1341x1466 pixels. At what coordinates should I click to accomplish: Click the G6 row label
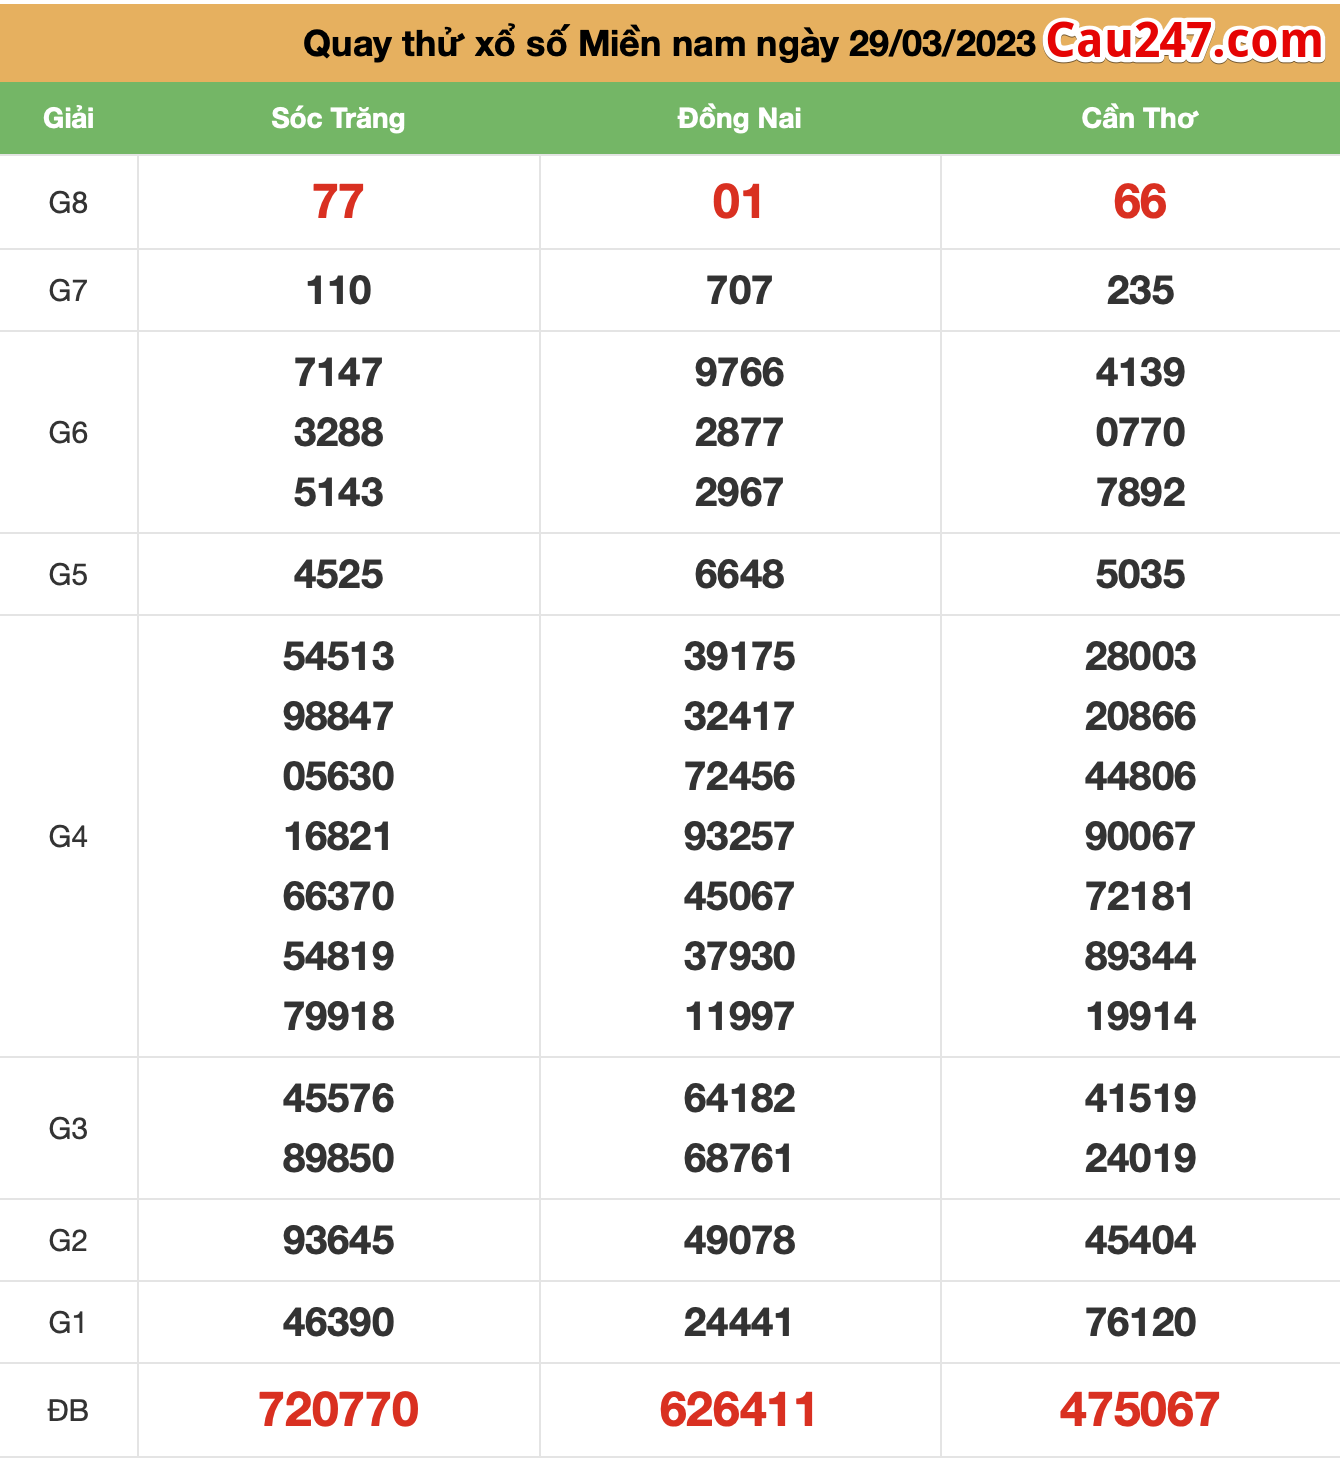(x=68, y=433)
